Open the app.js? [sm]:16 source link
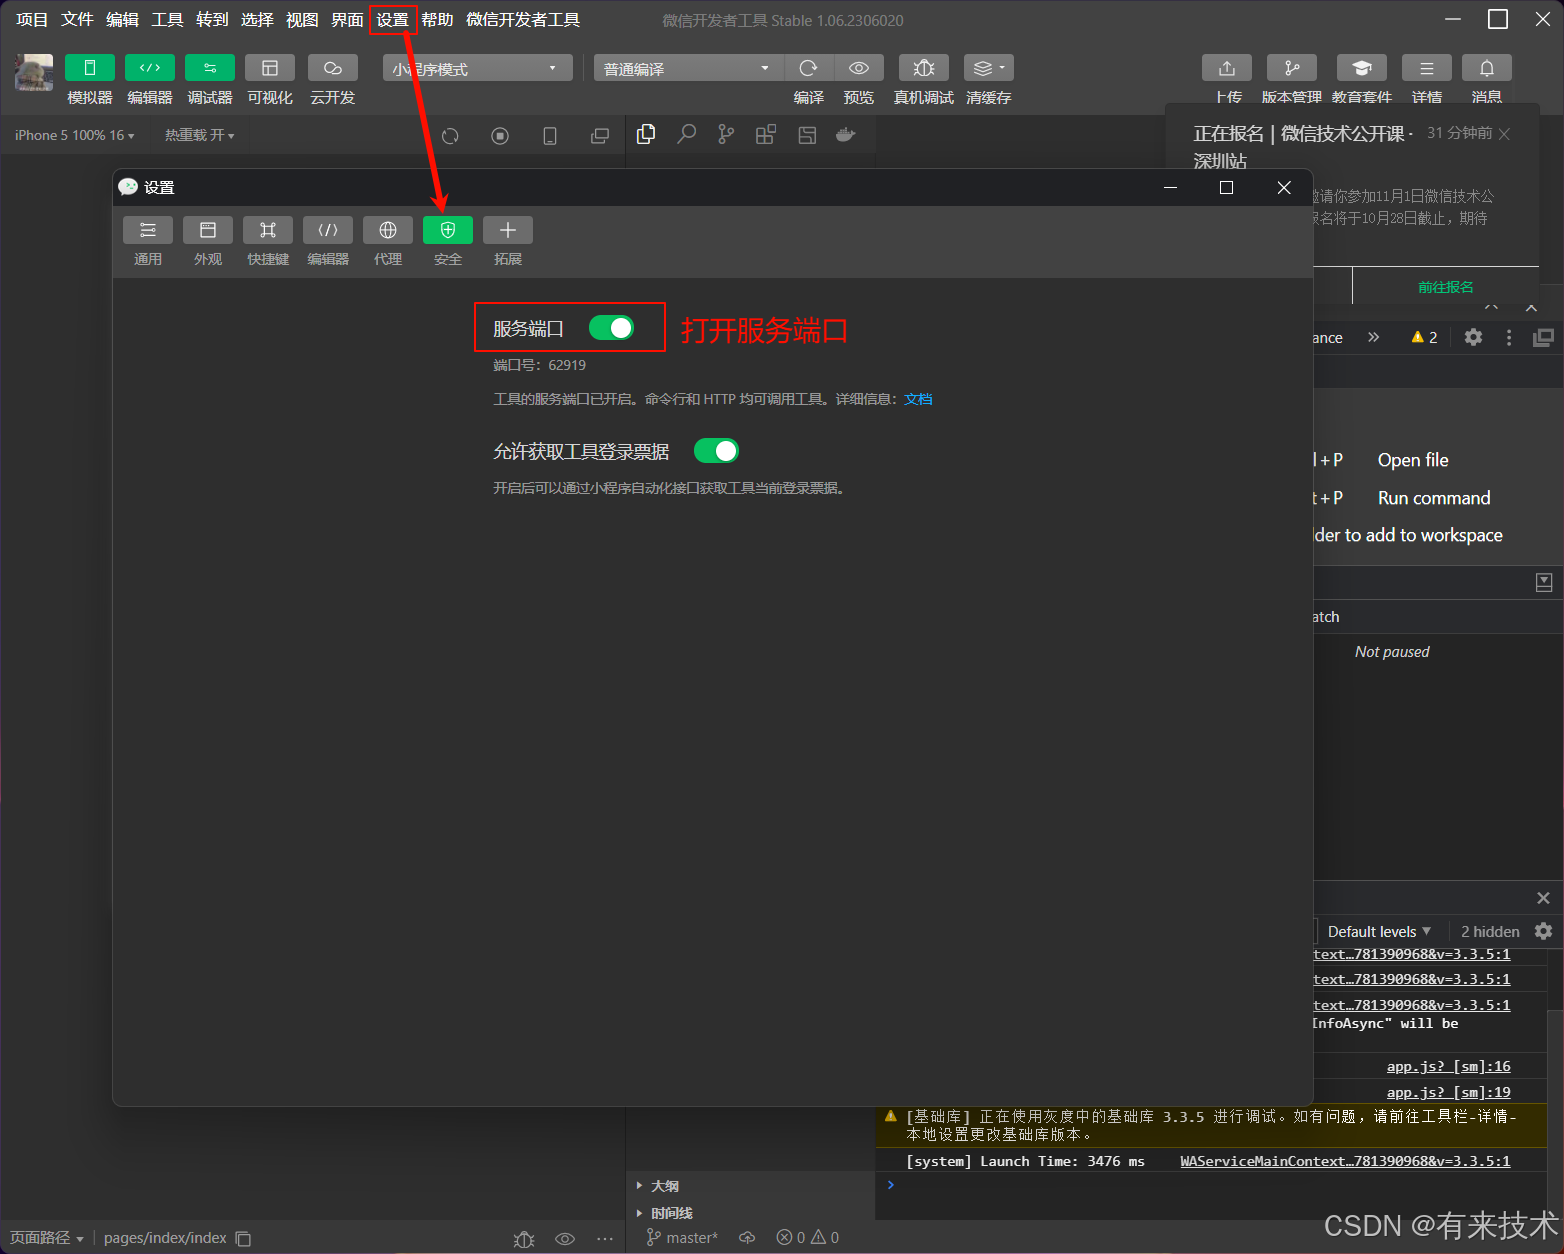Screen dimensions: 1564x1254 (x=1448, y=1067)
